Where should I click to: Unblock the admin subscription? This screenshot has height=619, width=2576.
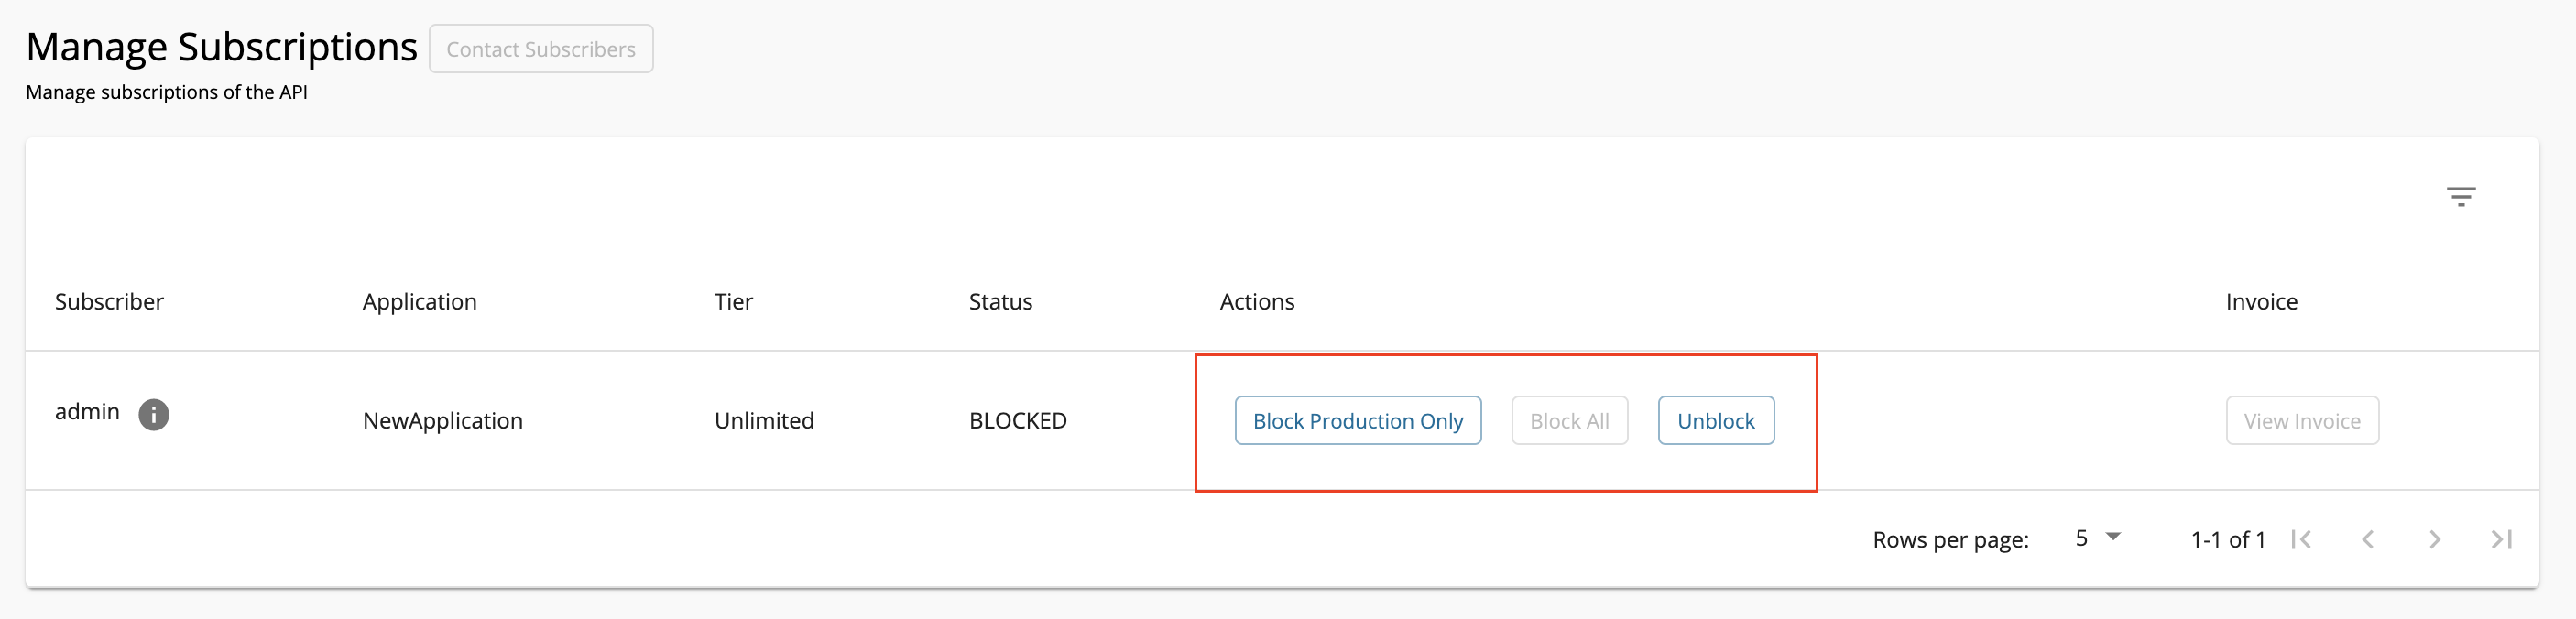click(x=1715, y=421)
